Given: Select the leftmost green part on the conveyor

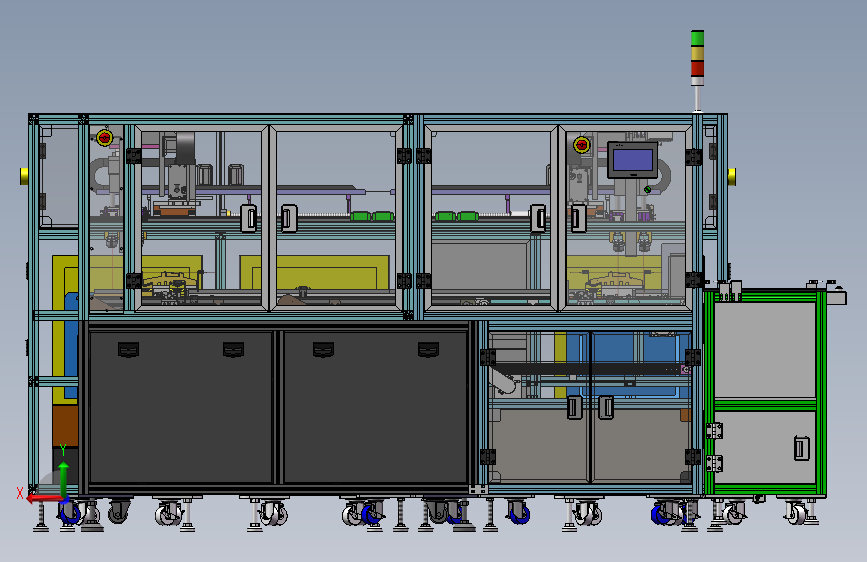Looking at the screenshot, I should click(x=361, y=216).
